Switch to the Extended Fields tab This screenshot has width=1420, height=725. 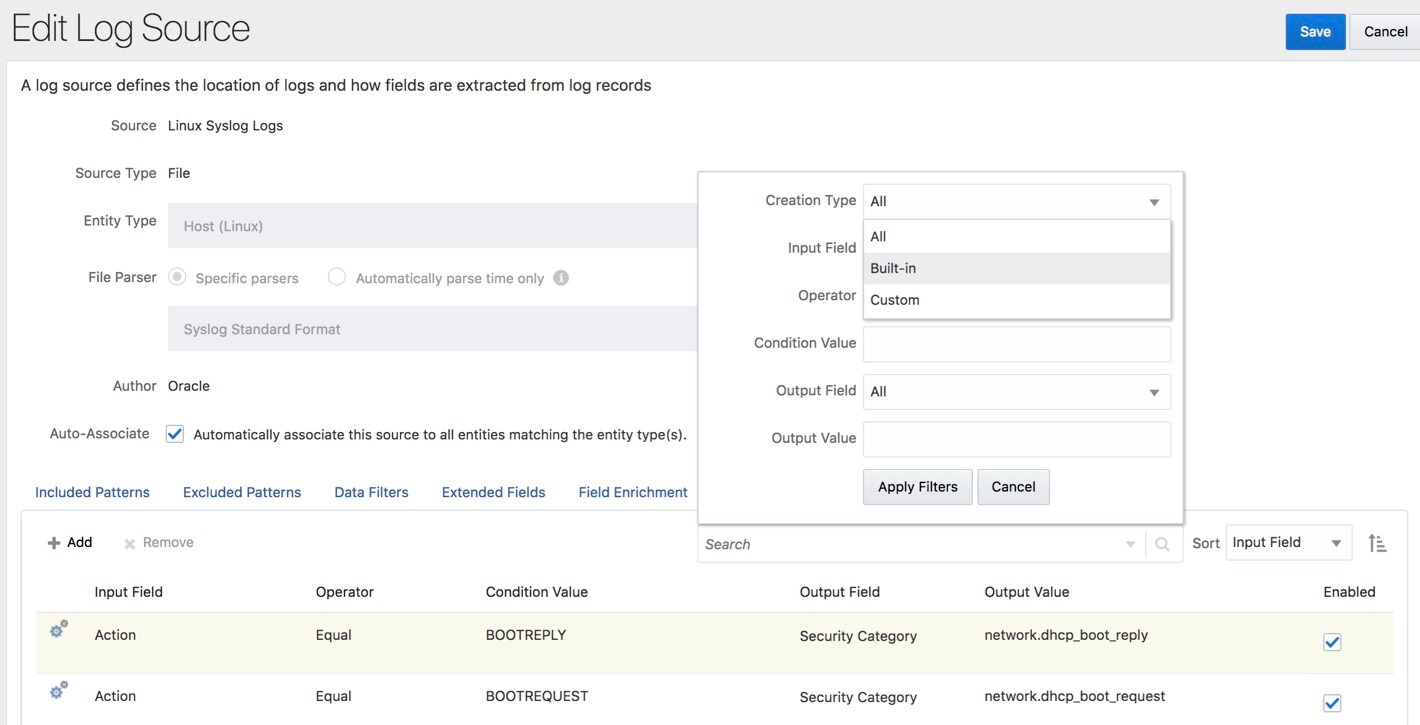pyautogui.click(x=493, y=492)
